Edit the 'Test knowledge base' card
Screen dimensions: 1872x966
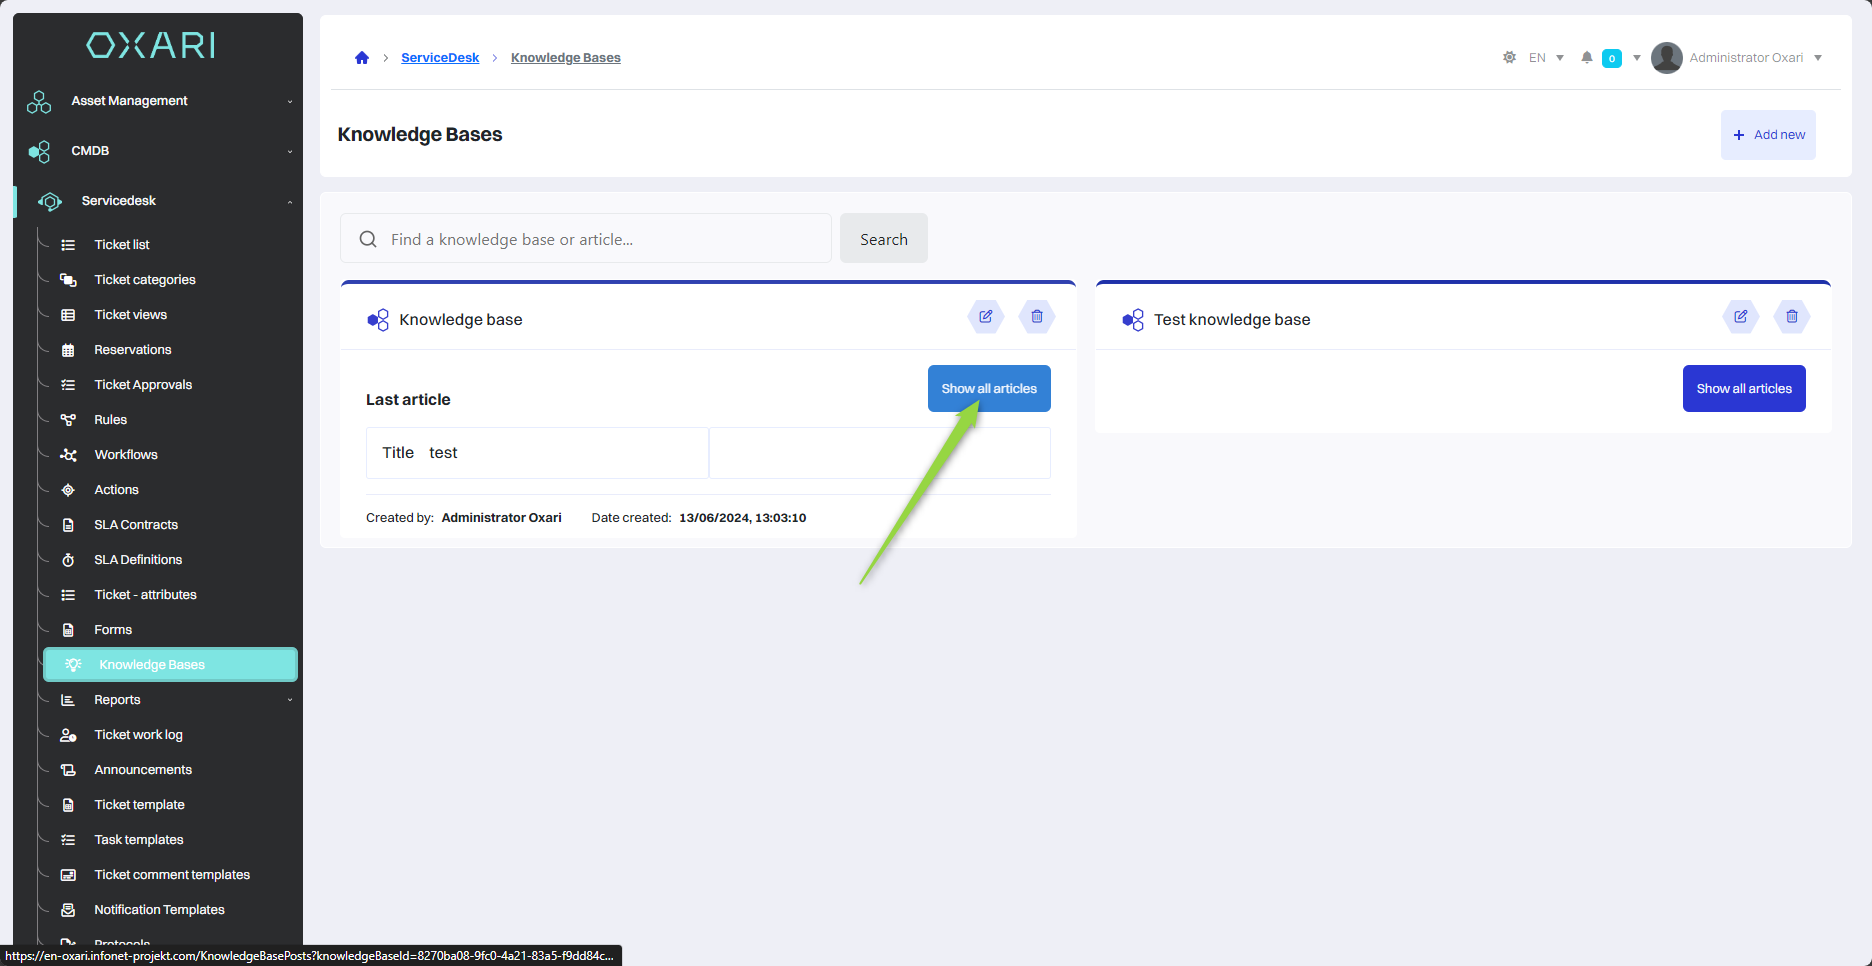pyautogui.click(x=1740, y=317)
